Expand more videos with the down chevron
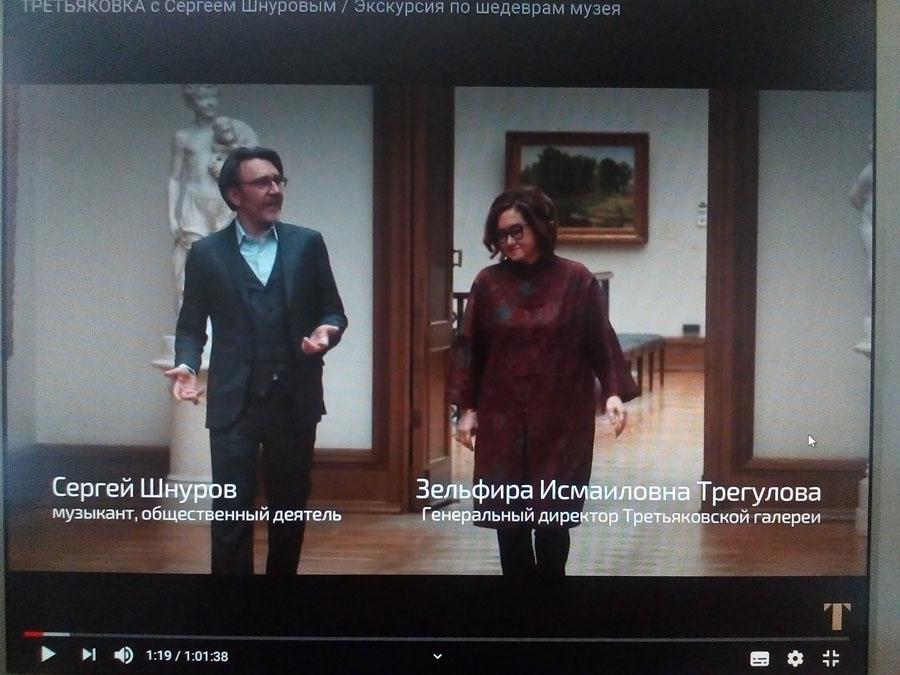 [x=437, y=656]
